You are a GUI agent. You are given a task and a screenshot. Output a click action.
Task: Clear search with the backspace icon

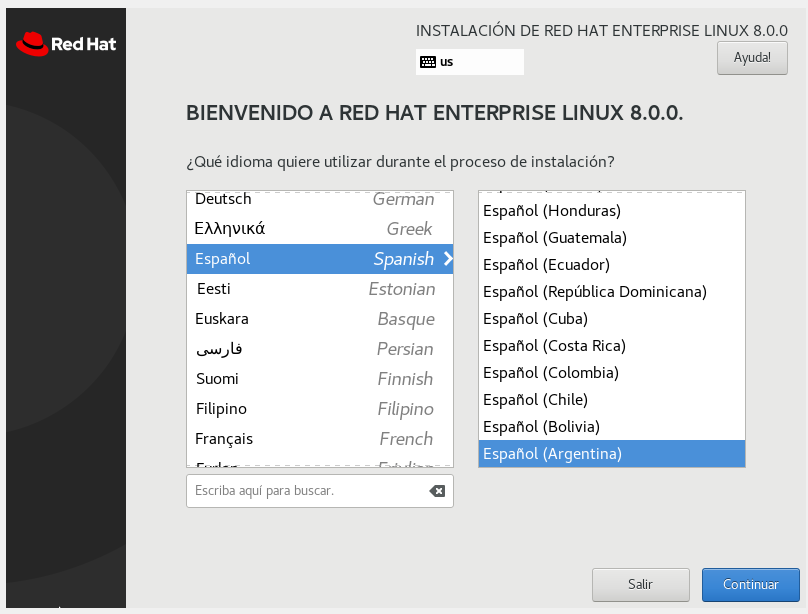(437, 491)
